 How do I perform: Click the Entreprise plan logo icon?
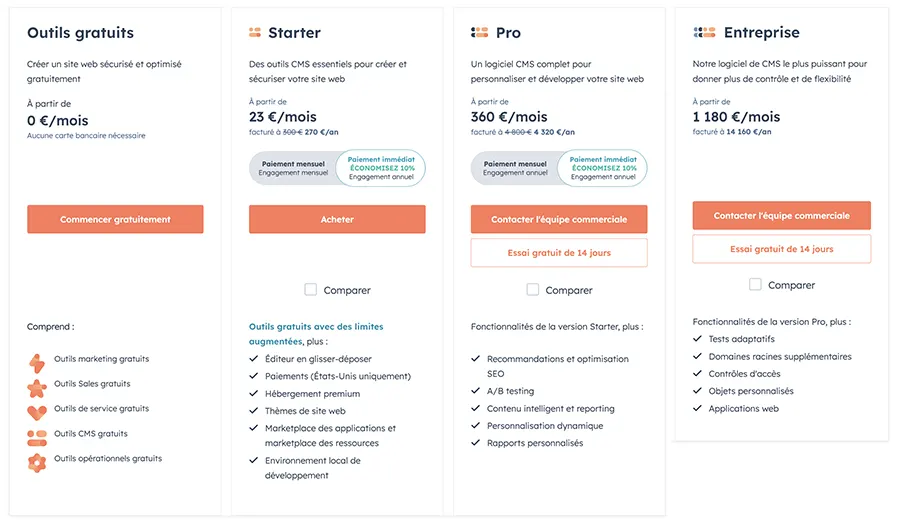point(704,33)
